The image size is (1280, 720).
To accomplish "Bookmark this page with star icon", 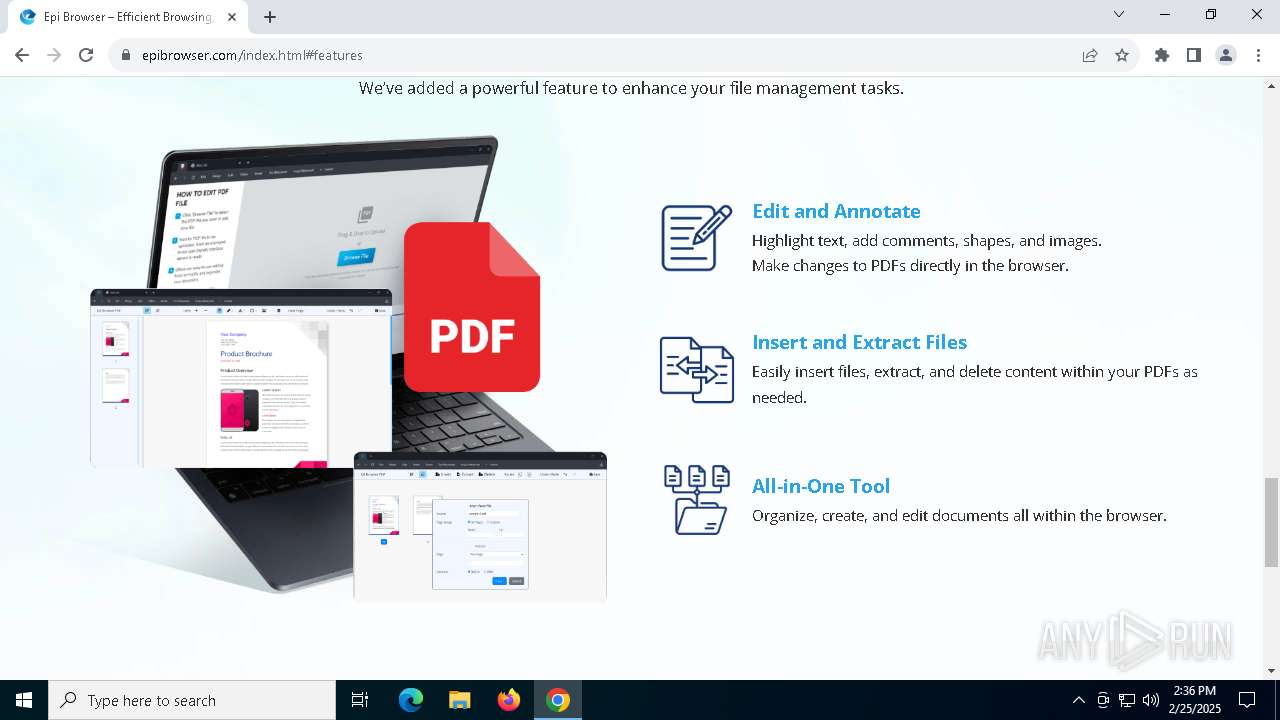I will pos(1122,55).
